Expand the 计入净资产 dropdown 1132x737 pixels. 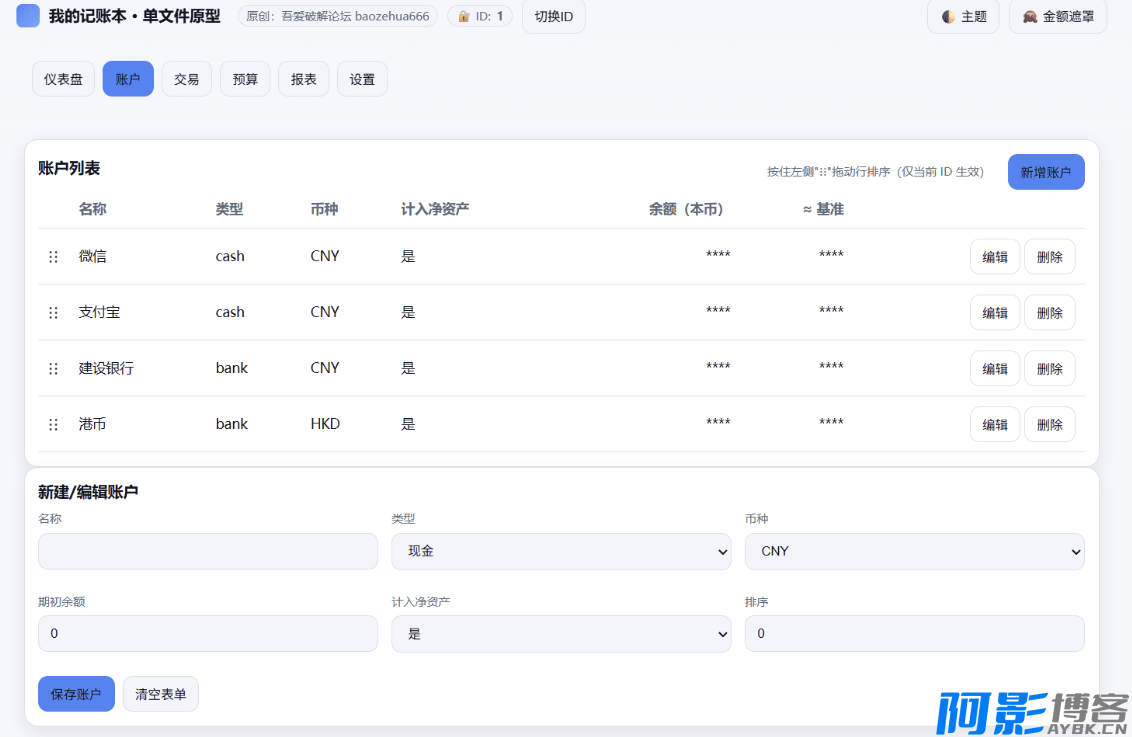pos(560,634)
